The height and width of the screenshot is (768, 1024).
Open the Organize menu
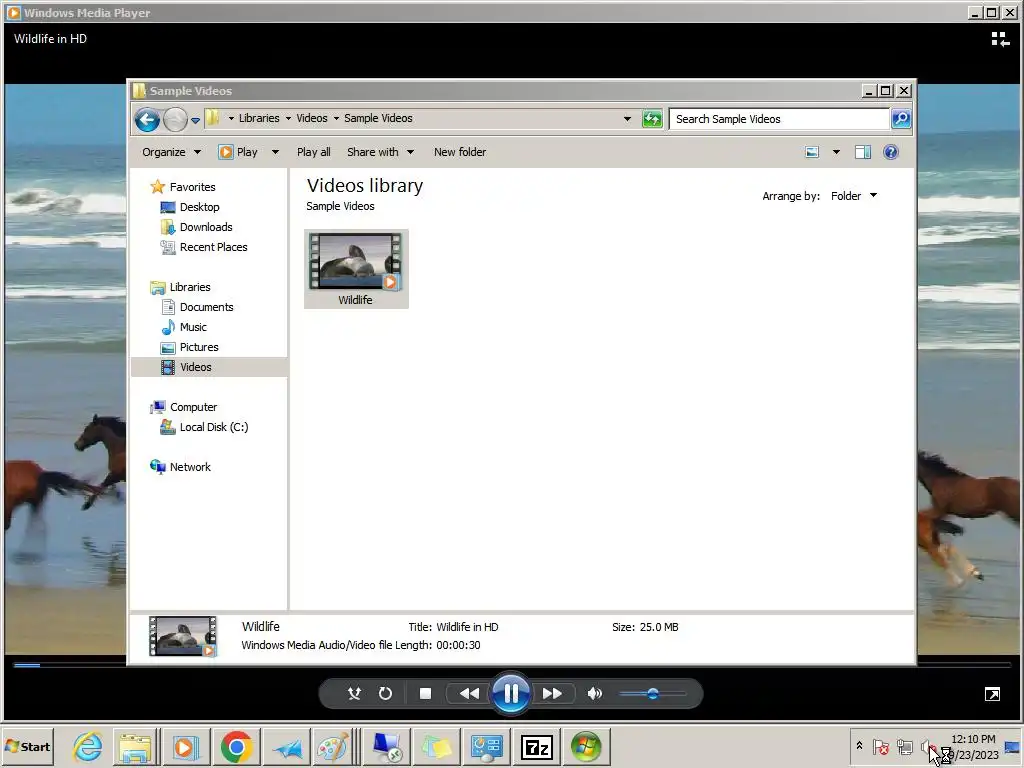[171, 152]
